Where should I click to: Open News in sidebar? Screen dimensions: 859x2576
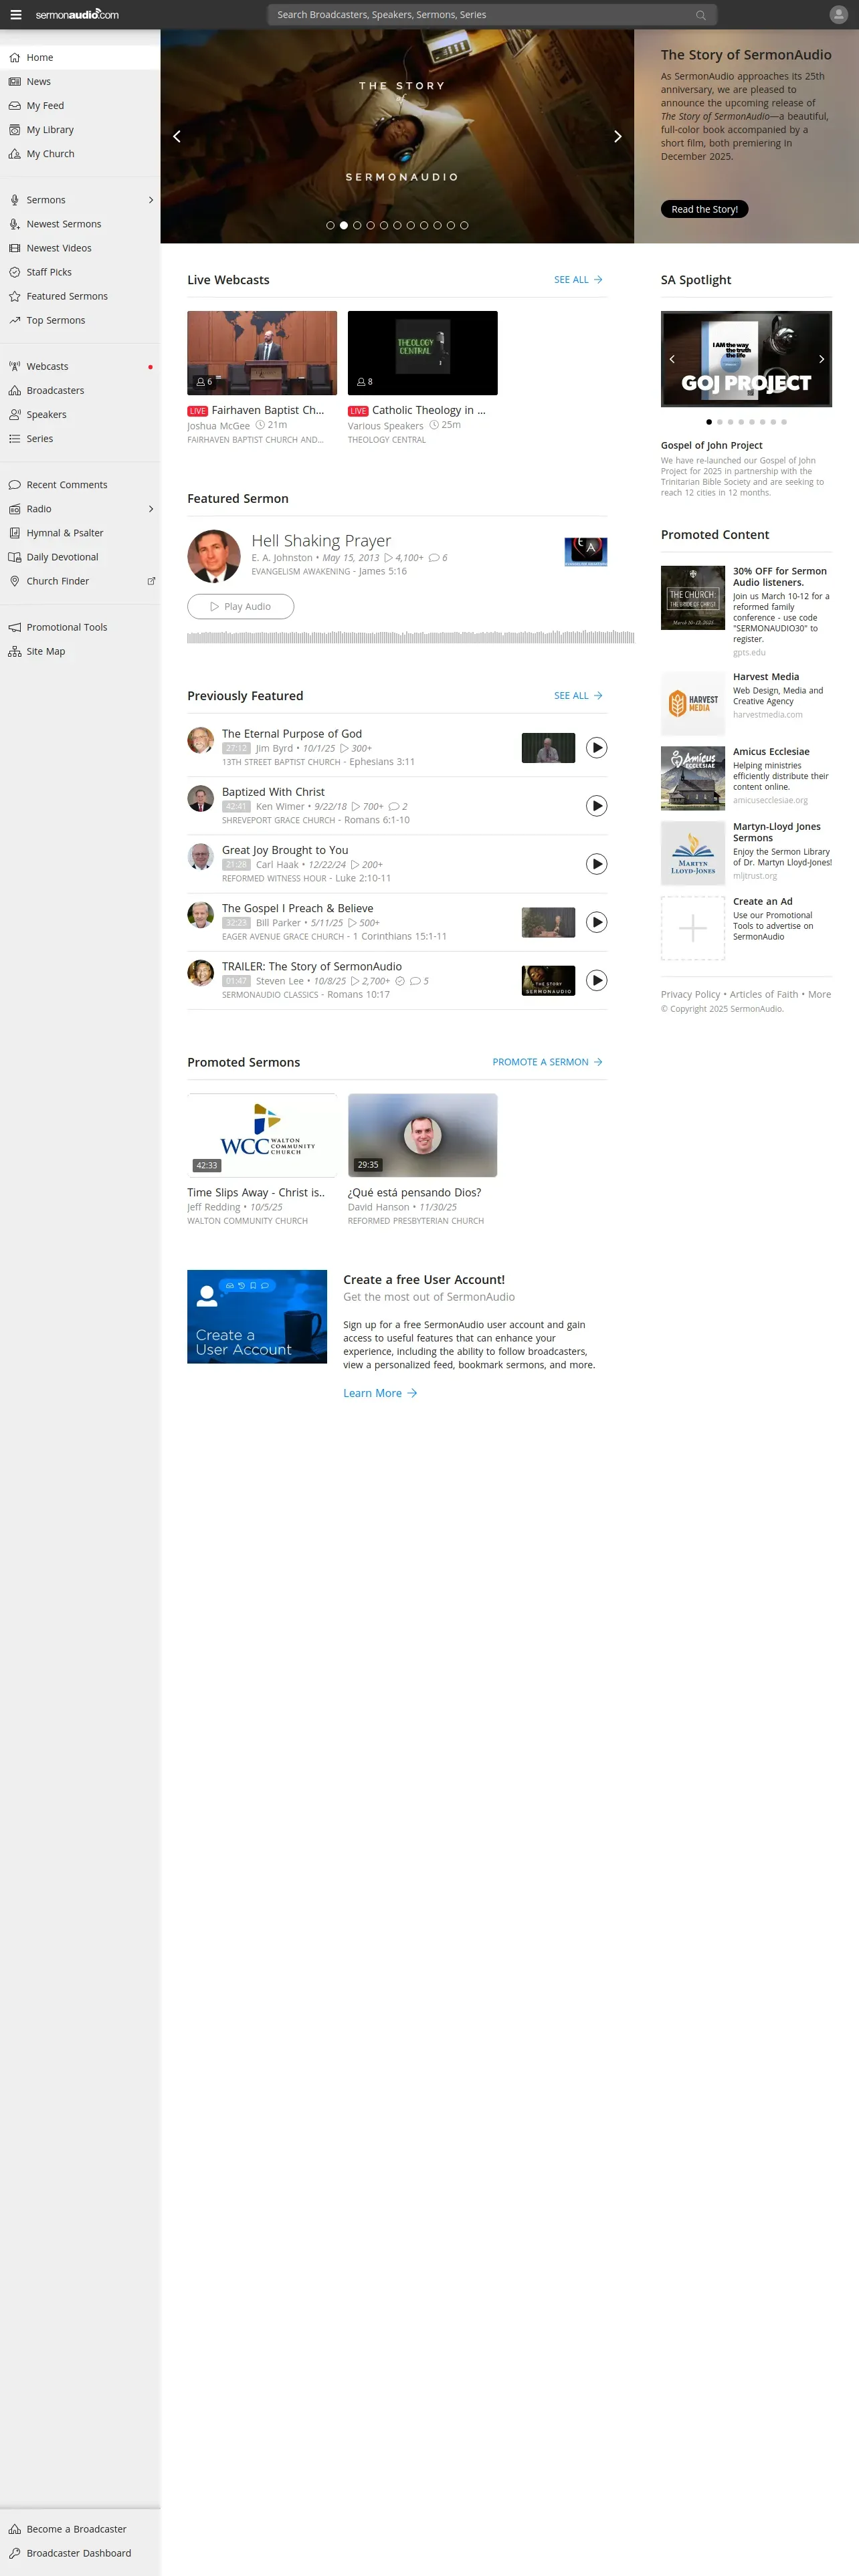click(x=80, y=82)
